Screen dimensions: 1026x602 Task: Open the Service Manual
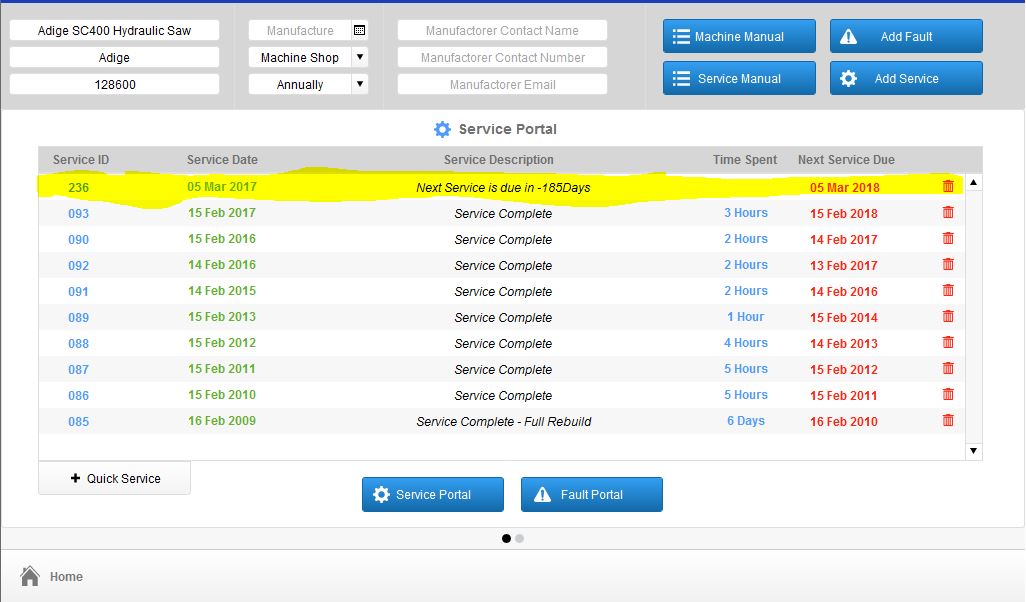coord(739,79)
